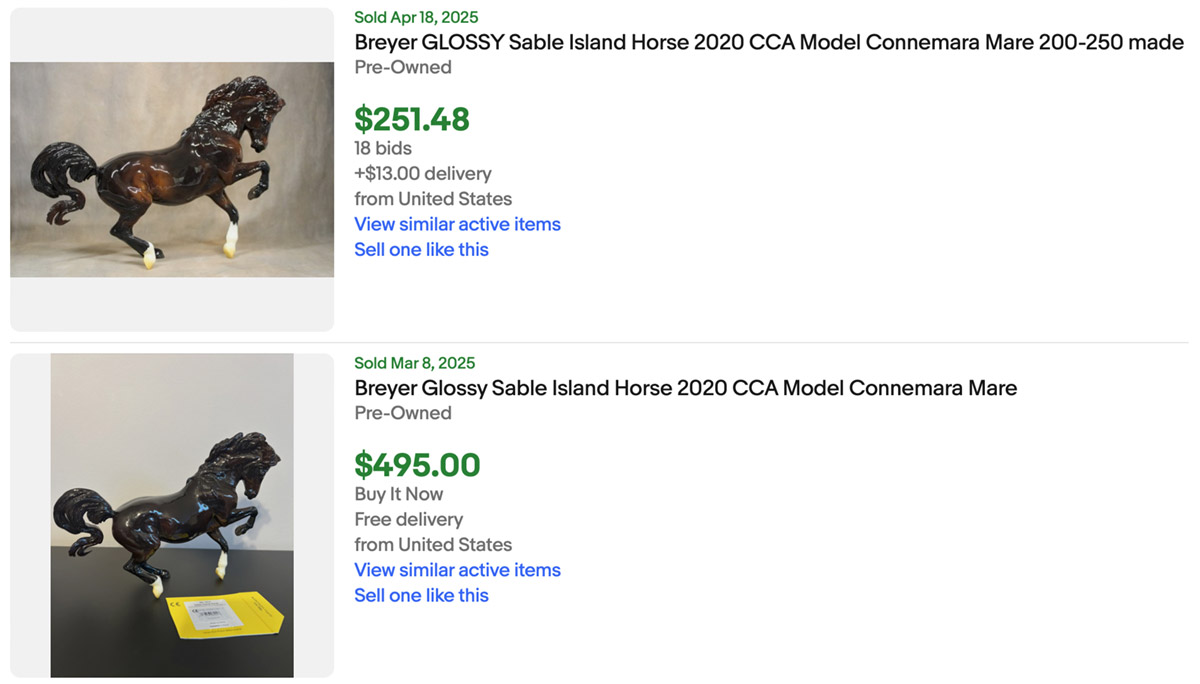The width and height of the screenshot is (1200, 684).
Task: Click the Sold Mar 8, 2025 label
Action: coord(414,363)
